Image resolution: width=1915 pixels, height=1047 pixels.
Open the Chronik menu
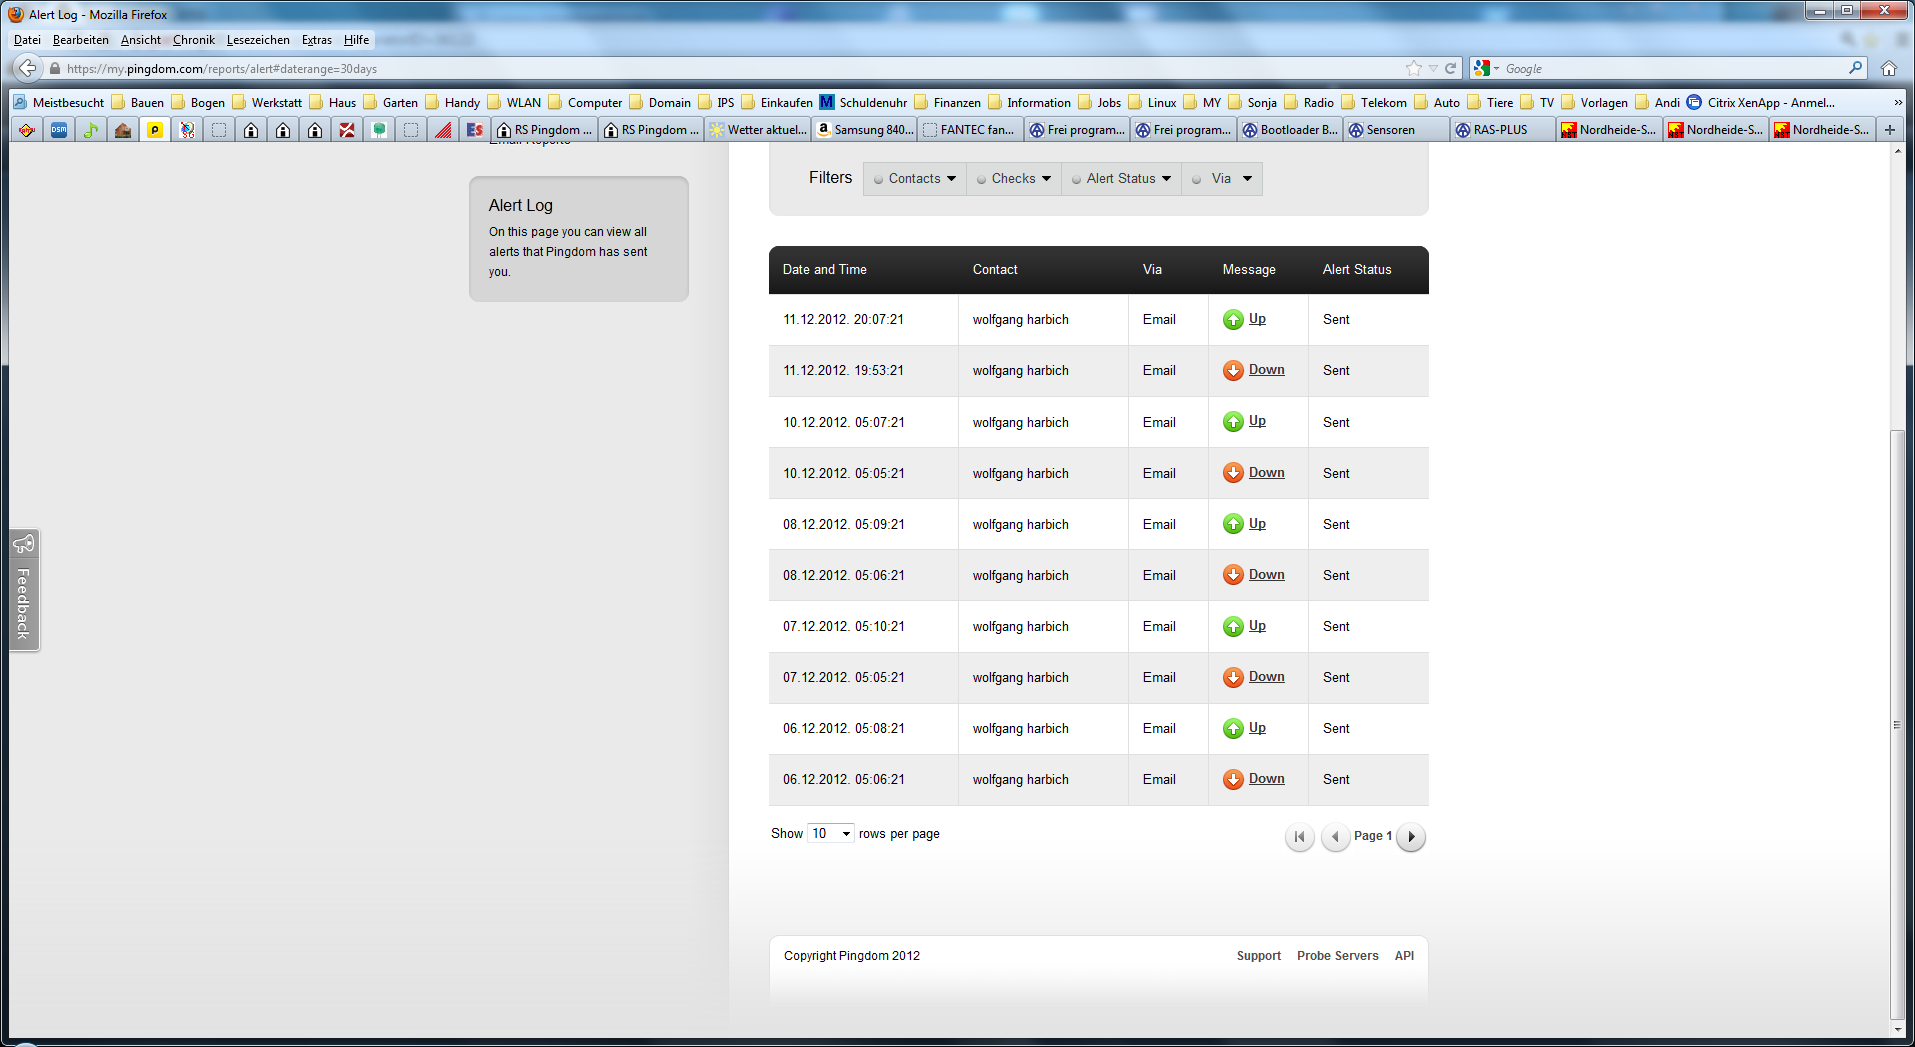[193, 40]
